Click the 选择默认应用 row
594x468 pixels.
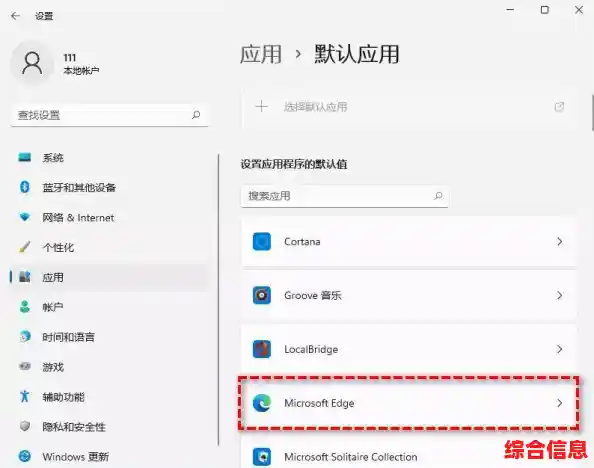(x=409, y=107)
